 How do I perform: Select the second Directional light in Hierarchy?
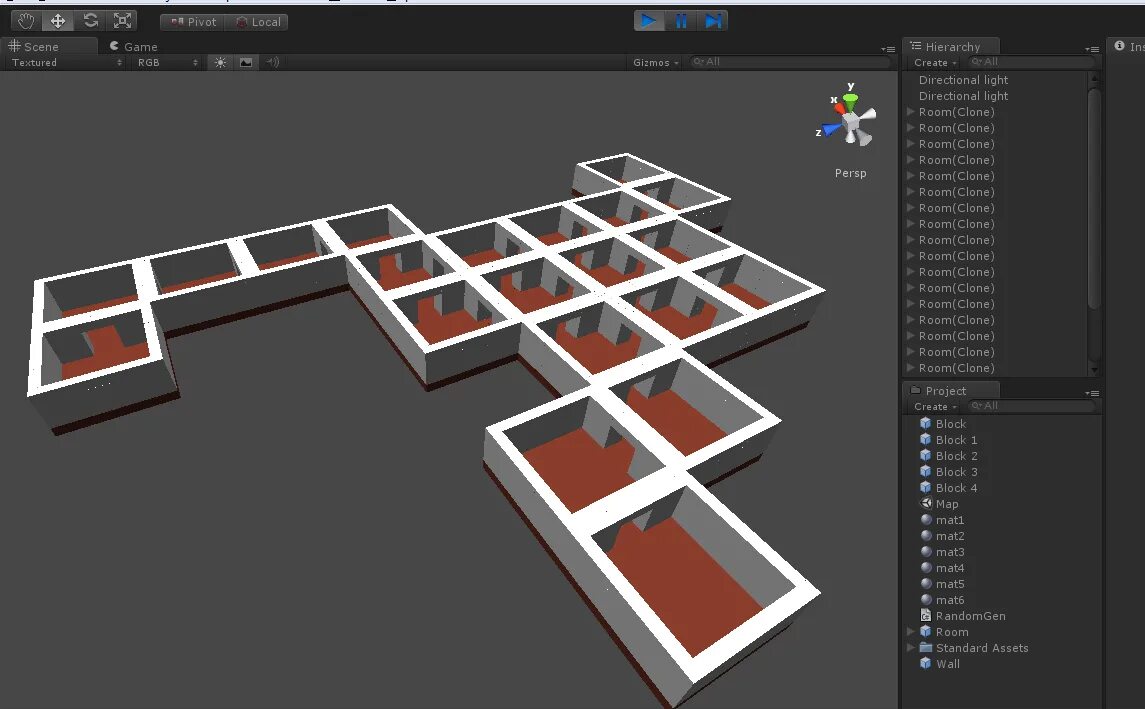tap(963, 96)
